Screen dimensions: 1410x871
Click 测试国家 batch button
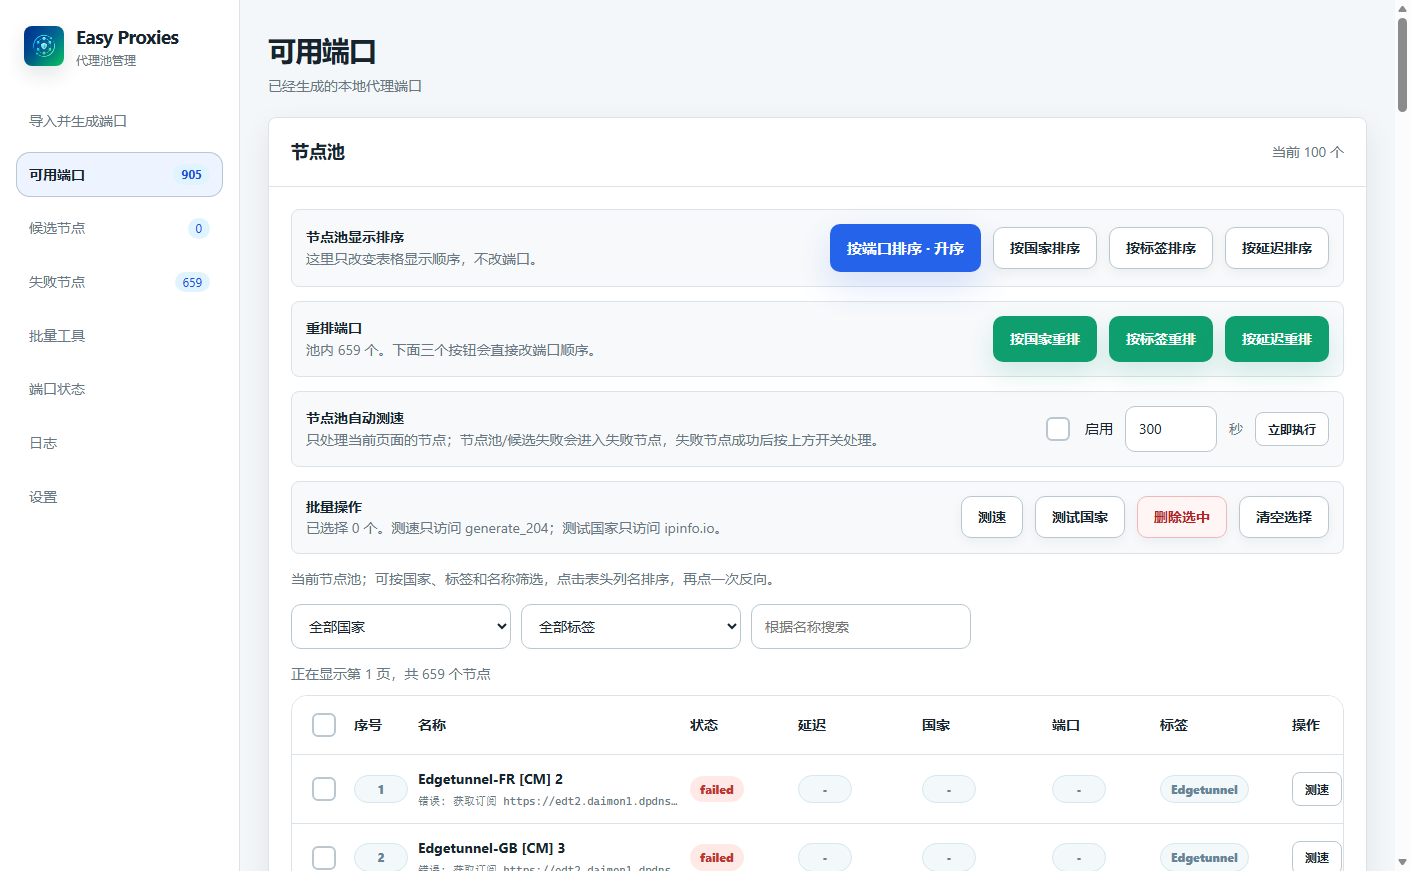tap(1080, 517)
